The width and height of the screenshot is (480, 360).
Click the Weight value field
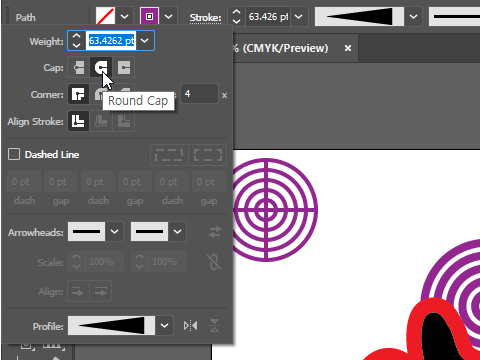[111, 41]
